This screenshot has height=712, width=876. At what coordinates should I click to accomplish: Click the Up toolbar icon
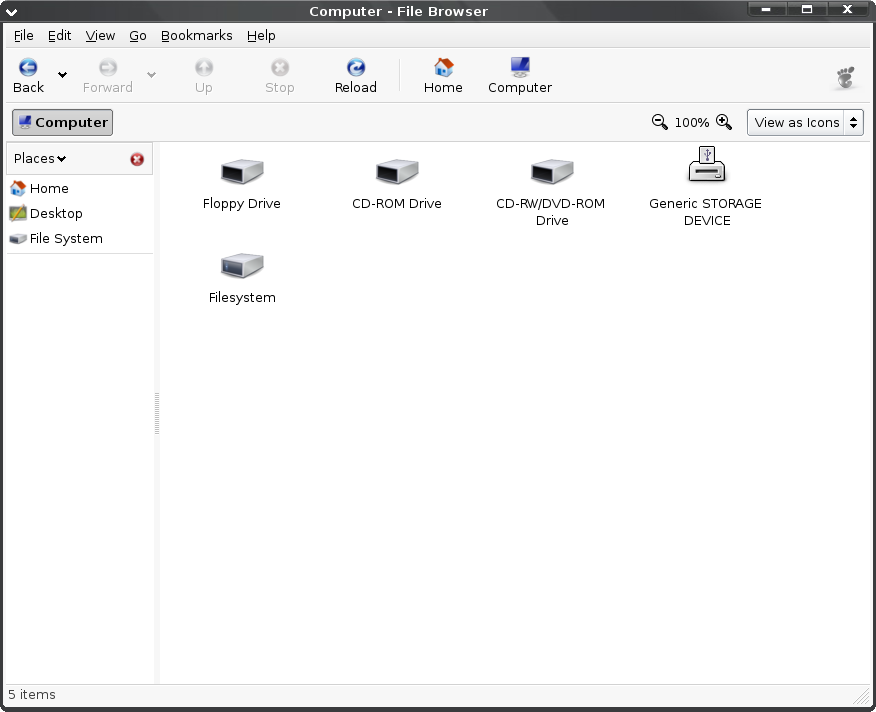click(204, 68)
